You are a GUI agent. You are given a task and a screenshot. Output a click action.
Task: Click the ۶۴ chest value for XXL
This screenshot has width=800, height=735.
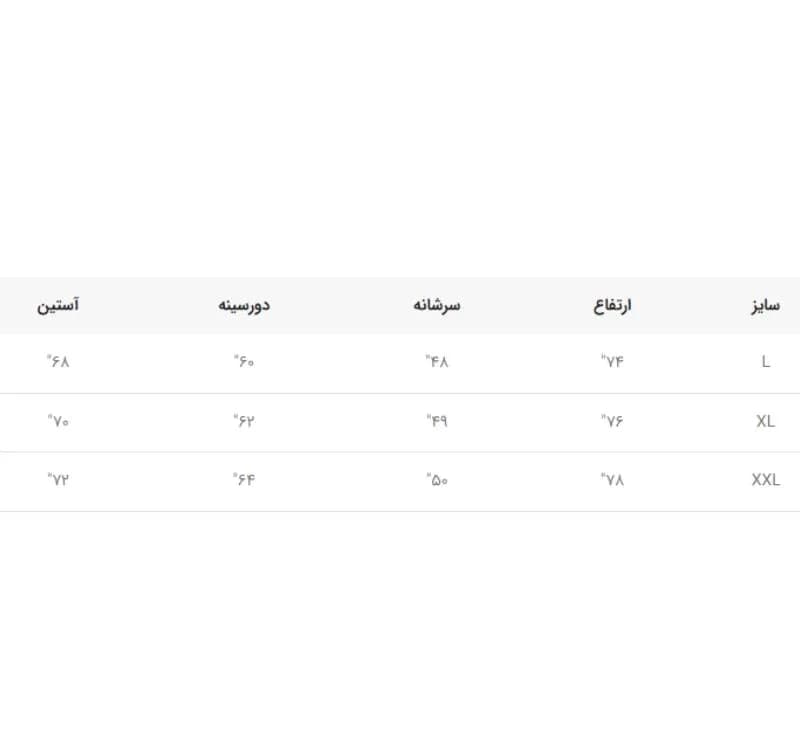tap(244, 479)
